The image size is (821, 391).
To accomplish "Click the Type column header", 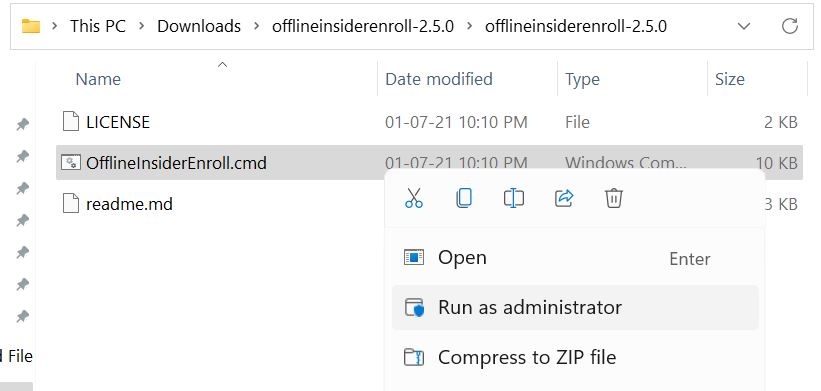I will (582, 80).
